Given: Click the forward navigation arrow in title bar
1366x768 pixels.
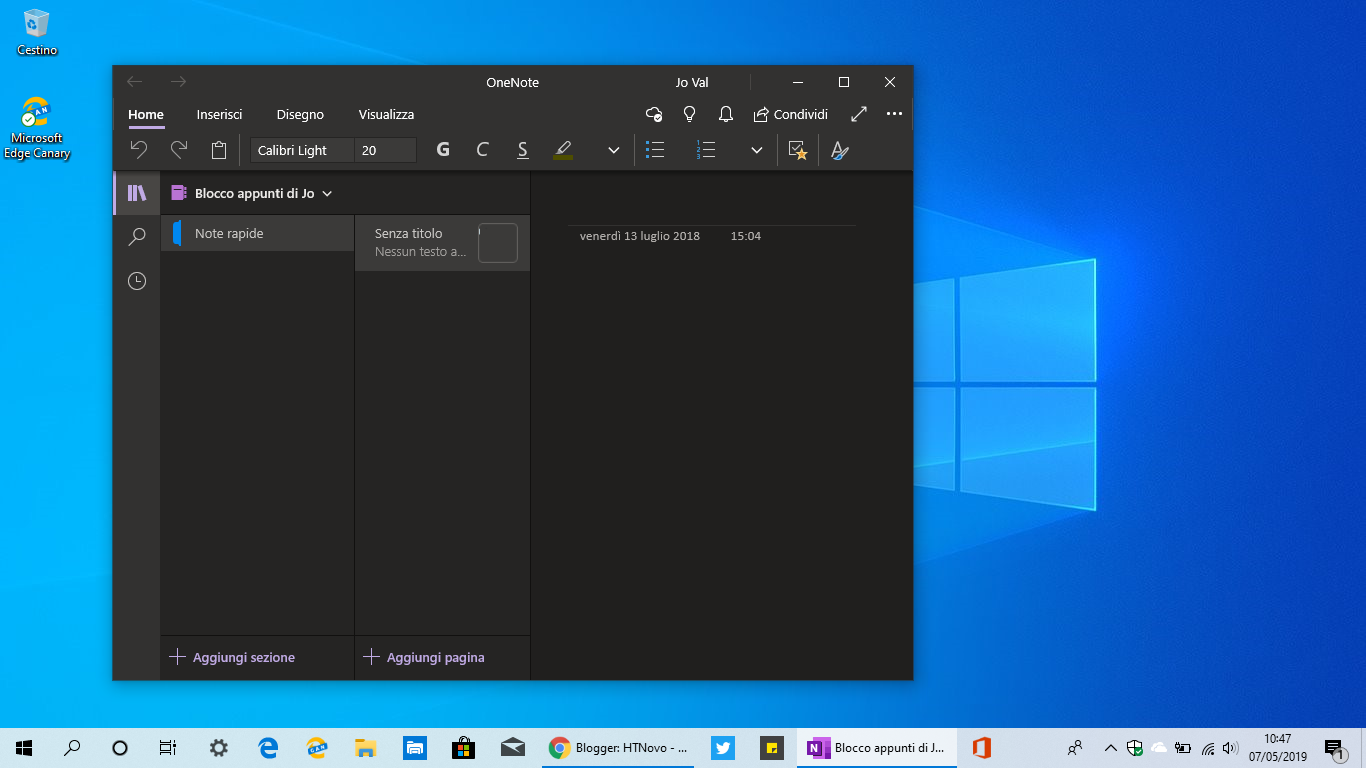Looking at the screenshot, I should (x=178, y=82).
